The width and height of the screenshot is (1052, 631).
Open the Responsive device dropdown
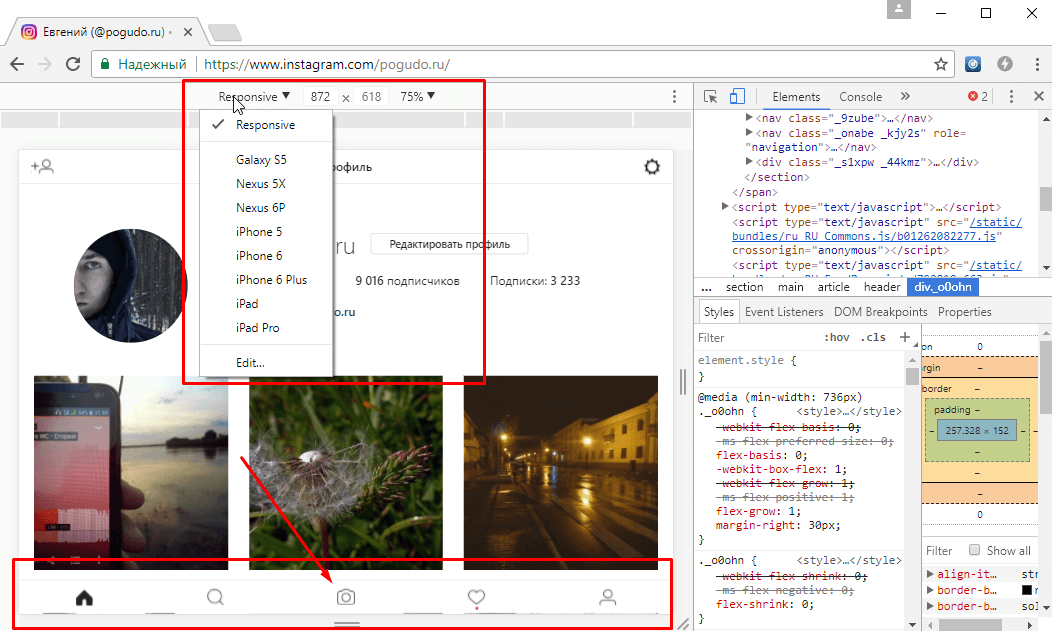coord(254,97)
